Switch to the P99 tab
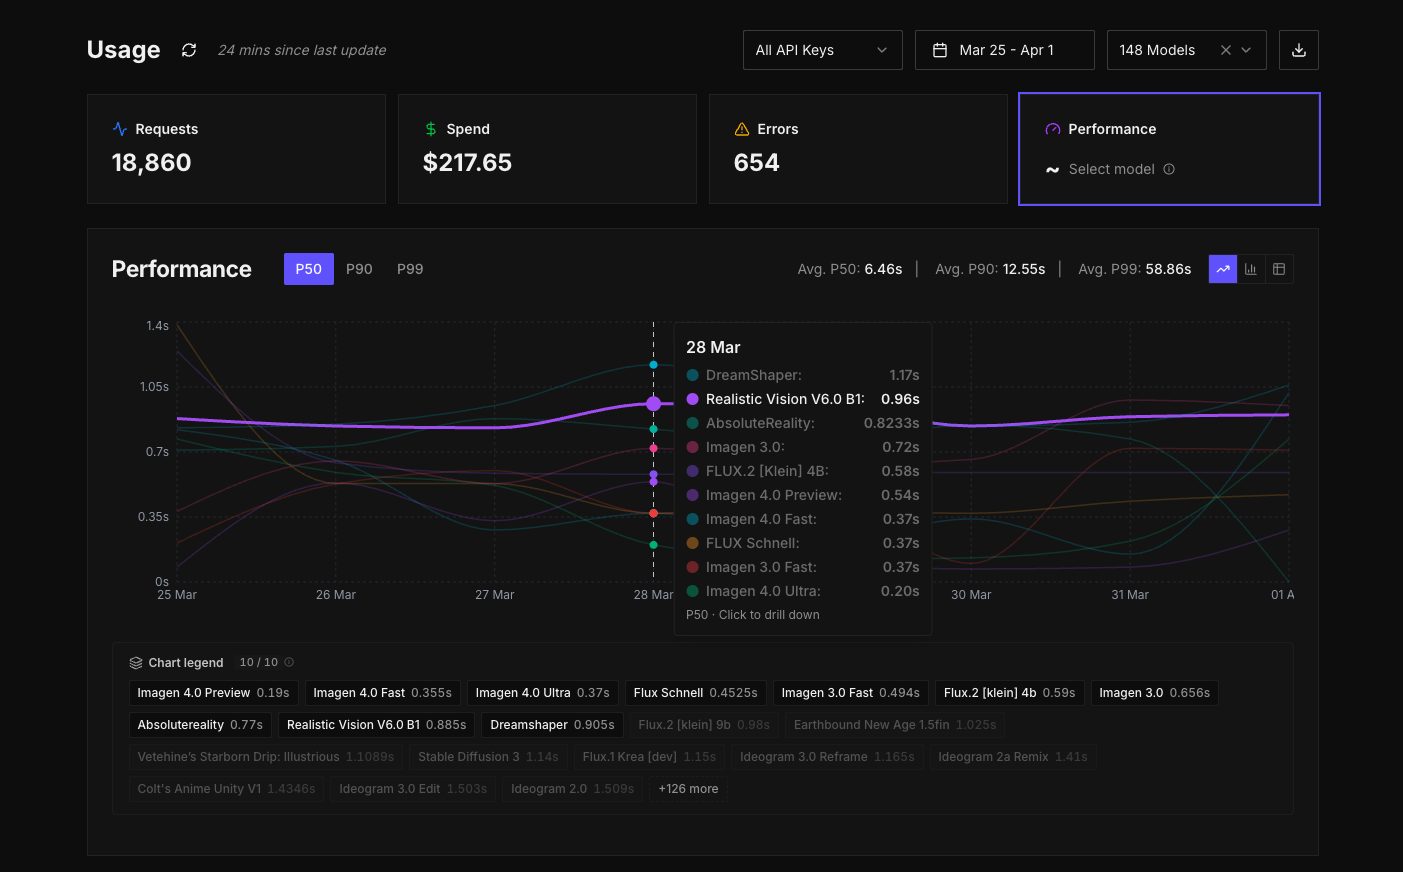This screenshot has height=872, width=1403. (410, 269)
